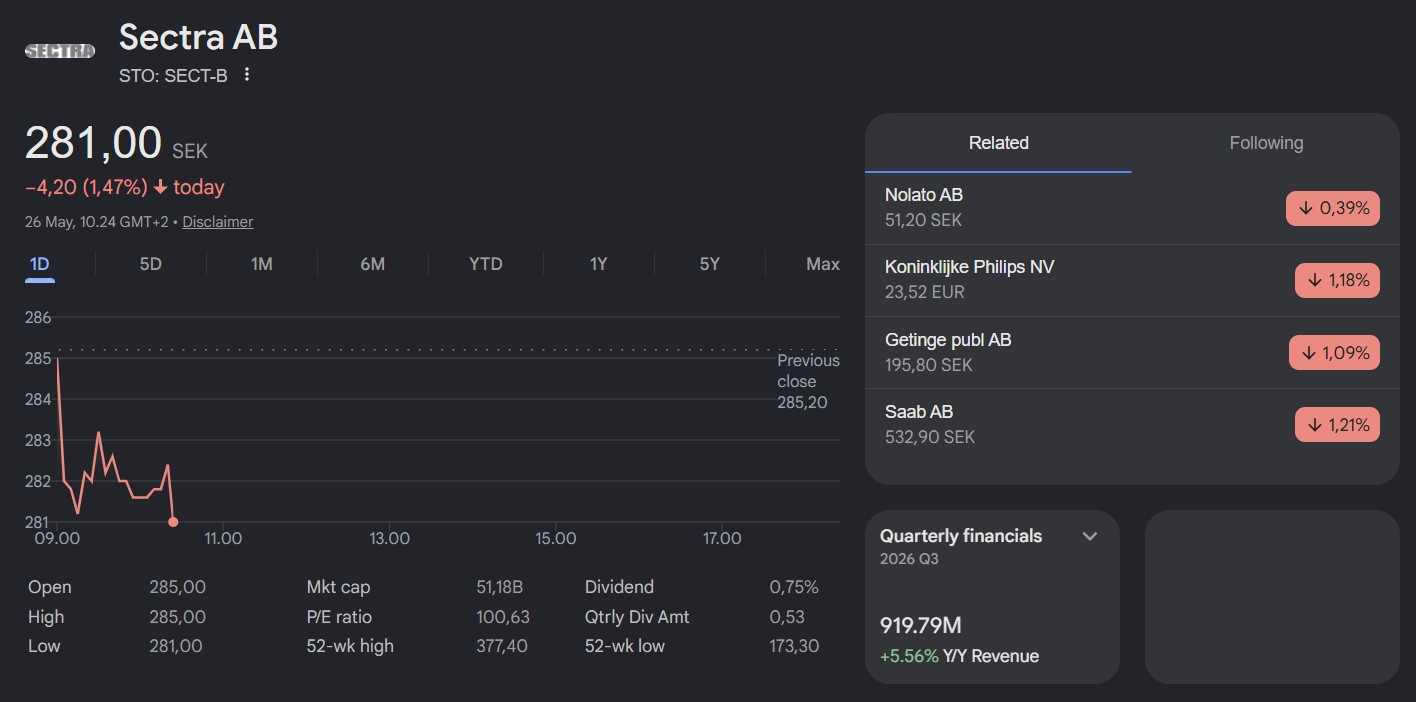Viewport: 1416px width, 702px height.
Task: Show the 6M chart range
Action: tap(372, 264)
